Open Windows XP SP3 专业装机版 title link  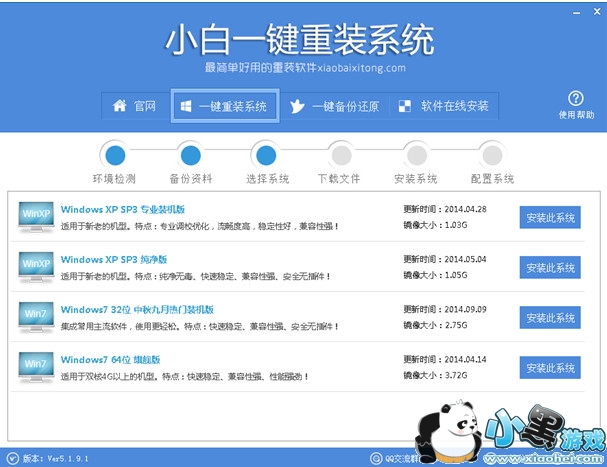click(123, 209)
